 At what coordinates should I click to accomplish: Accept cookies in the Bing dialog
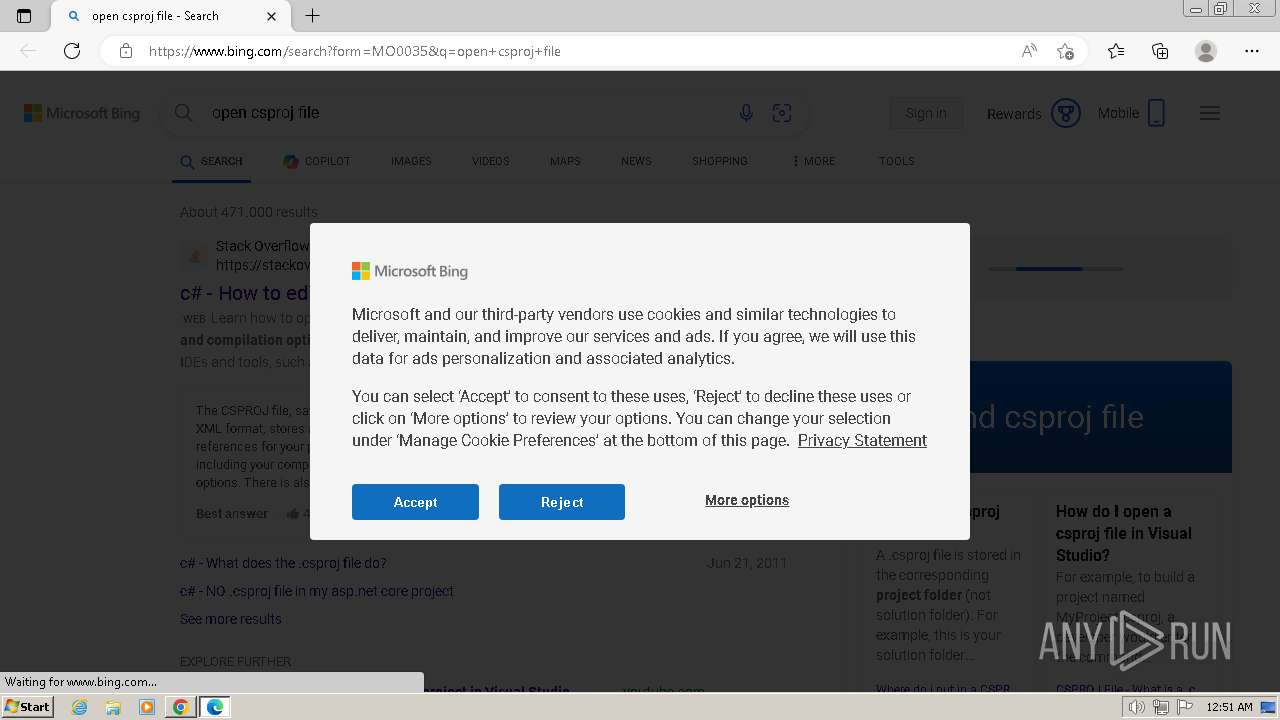point(415,502)
